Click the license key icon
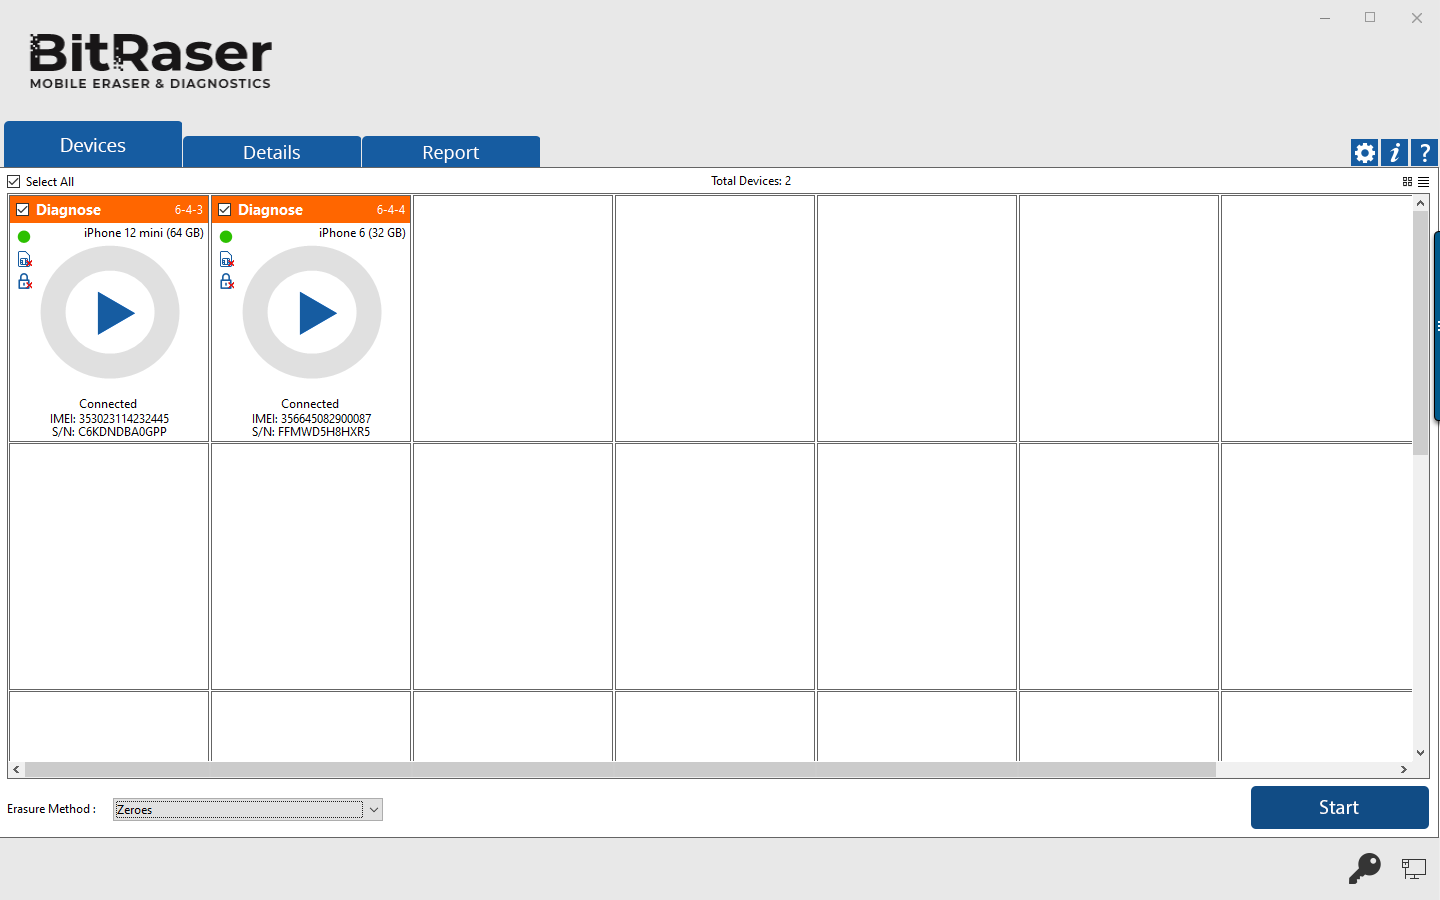Image resolution: width=1440 pixels, height=900 pixels. [x=1364, y=868]
